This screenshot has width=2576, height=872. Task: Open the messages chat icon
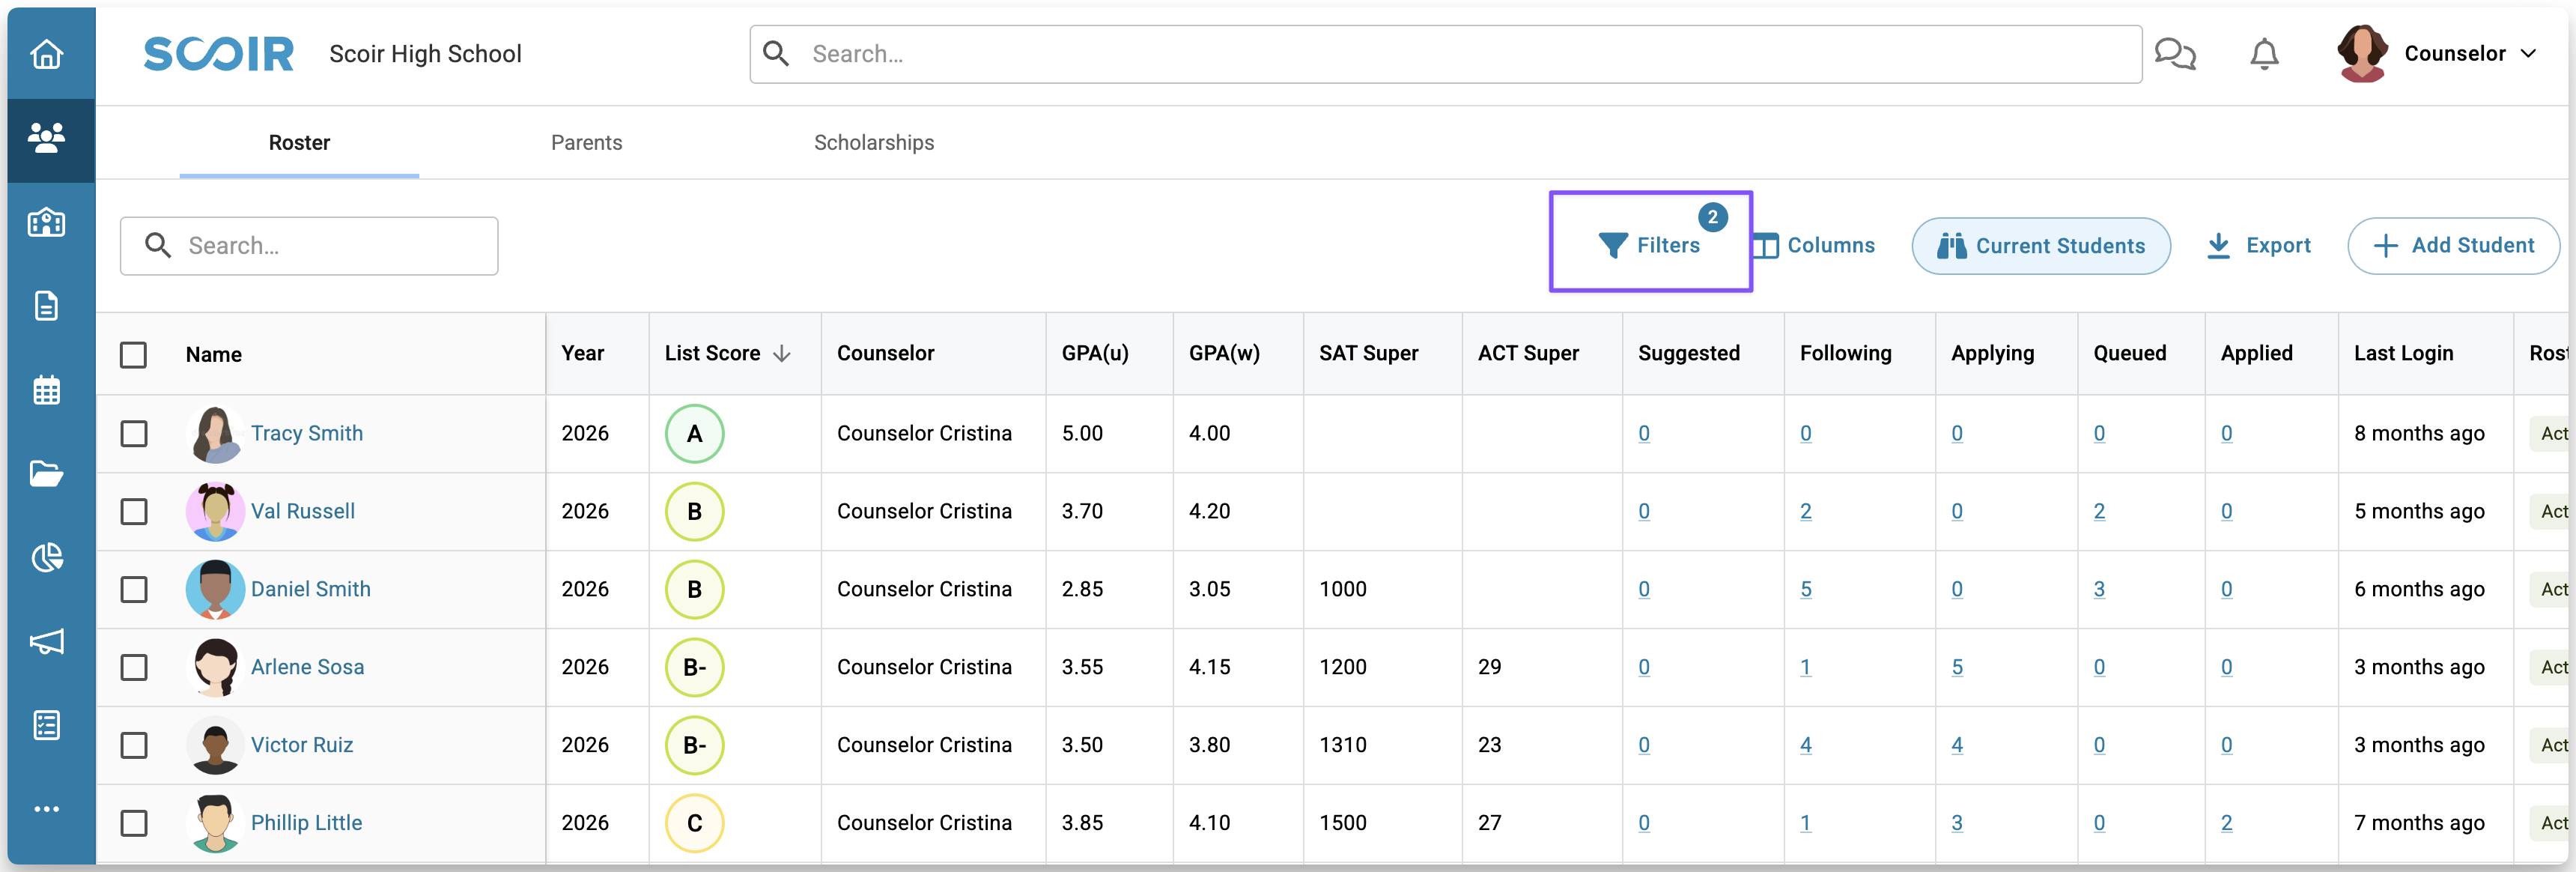point(2174,54)
